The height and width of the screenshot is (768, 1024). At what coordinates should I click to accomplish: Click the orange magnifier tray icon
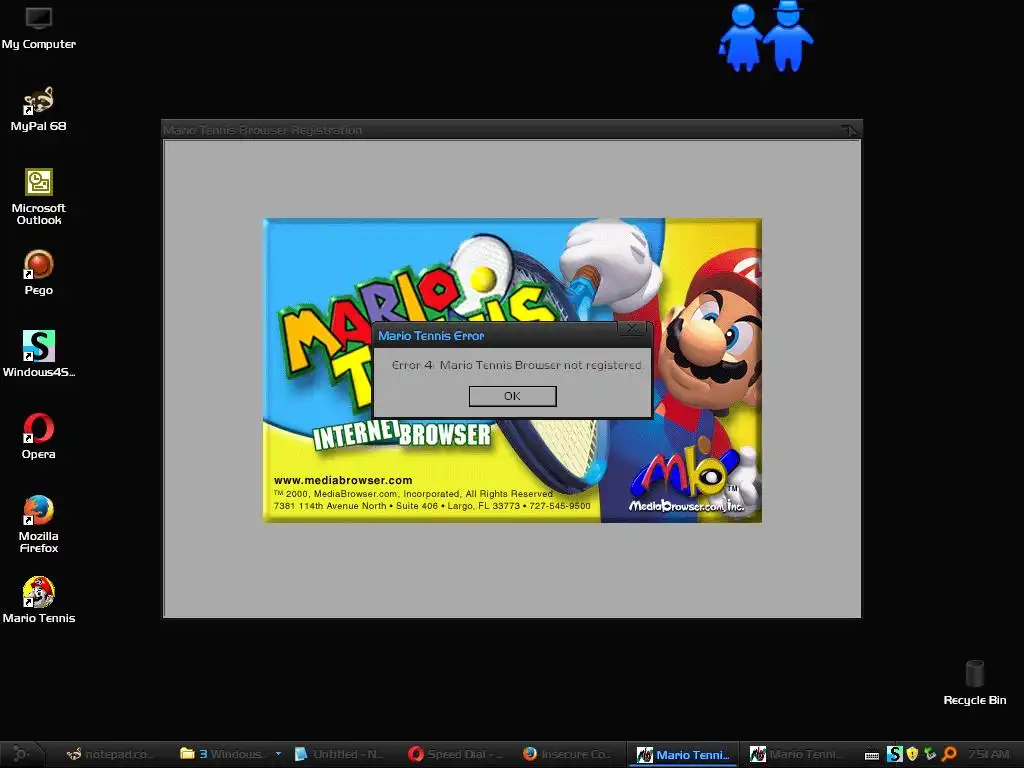[949, 754]
